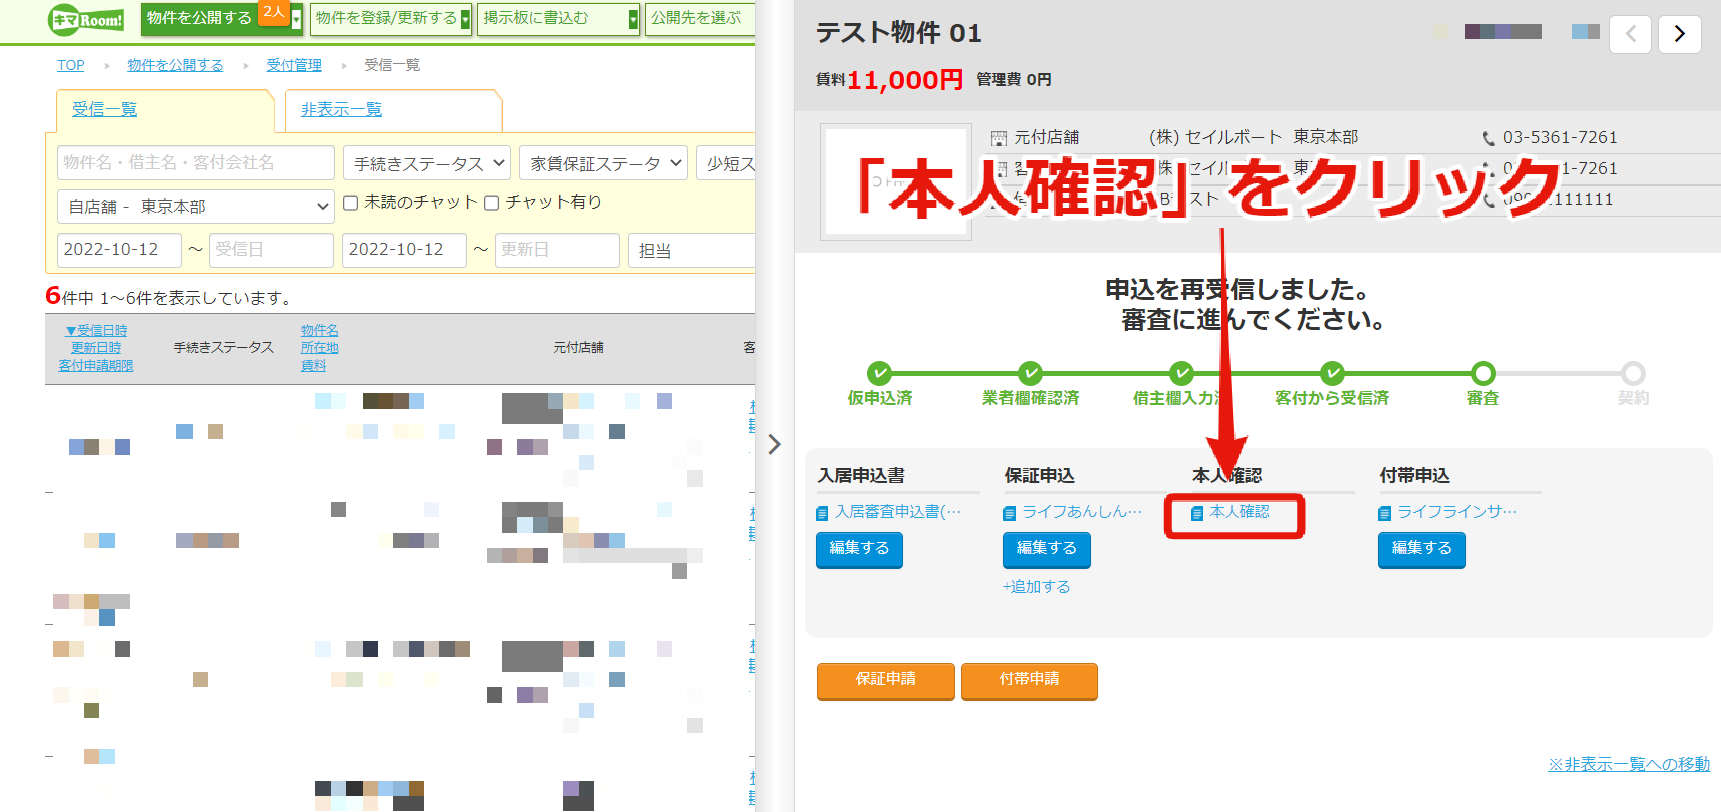Sort the list by 所在地
1721x812 pixels.
tap(320, 348)
